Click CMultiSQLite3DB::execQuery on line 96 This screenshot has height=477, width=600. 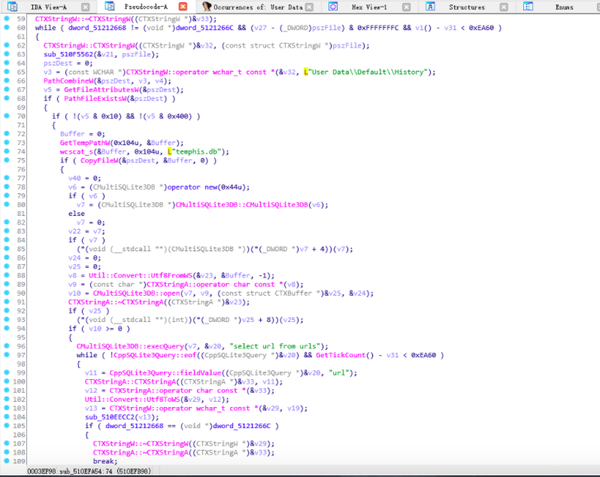(x=130, y=346)
